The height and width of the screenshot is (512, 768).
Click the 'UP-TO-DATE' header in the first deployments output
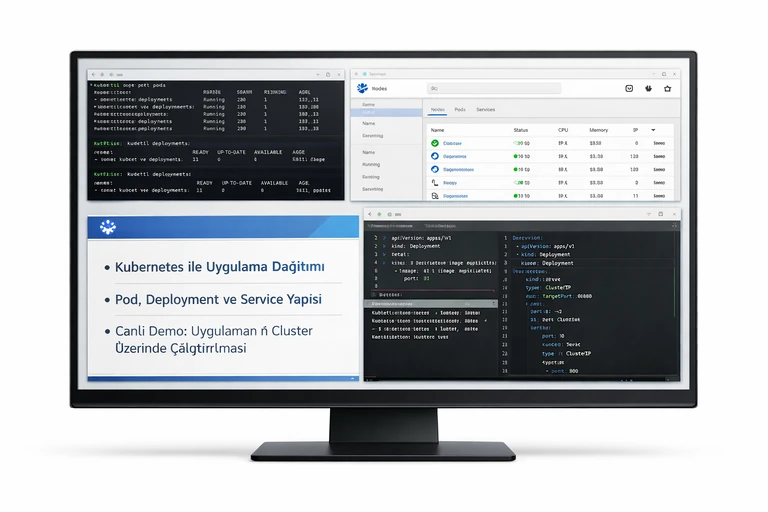tap(231, 152)
